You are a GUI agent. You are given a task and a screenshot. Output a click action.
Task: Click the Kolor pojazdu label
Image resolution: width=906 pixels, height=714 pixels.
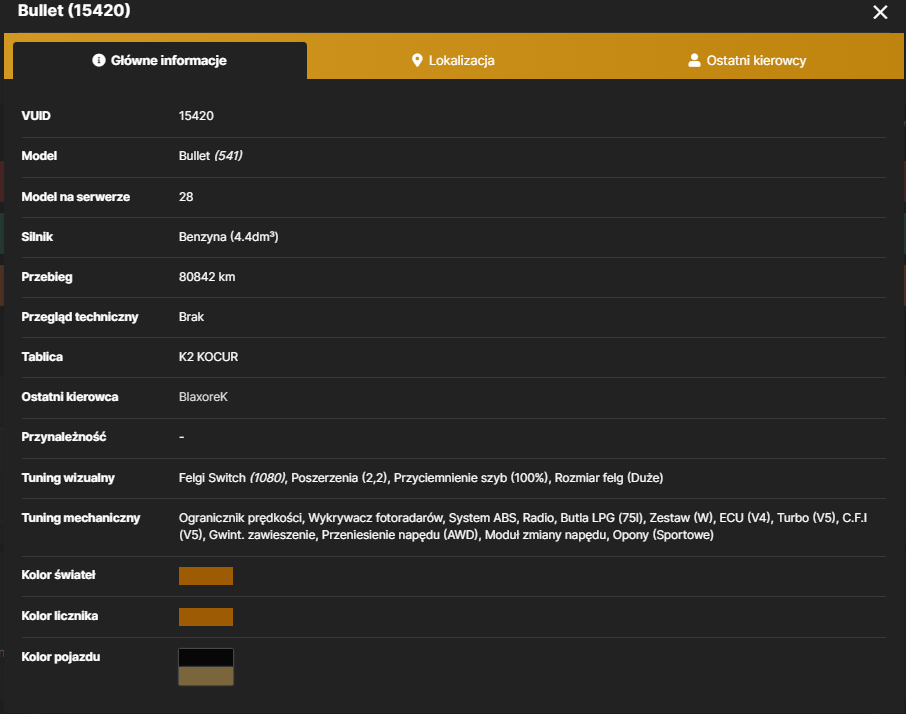click(61, 657)
